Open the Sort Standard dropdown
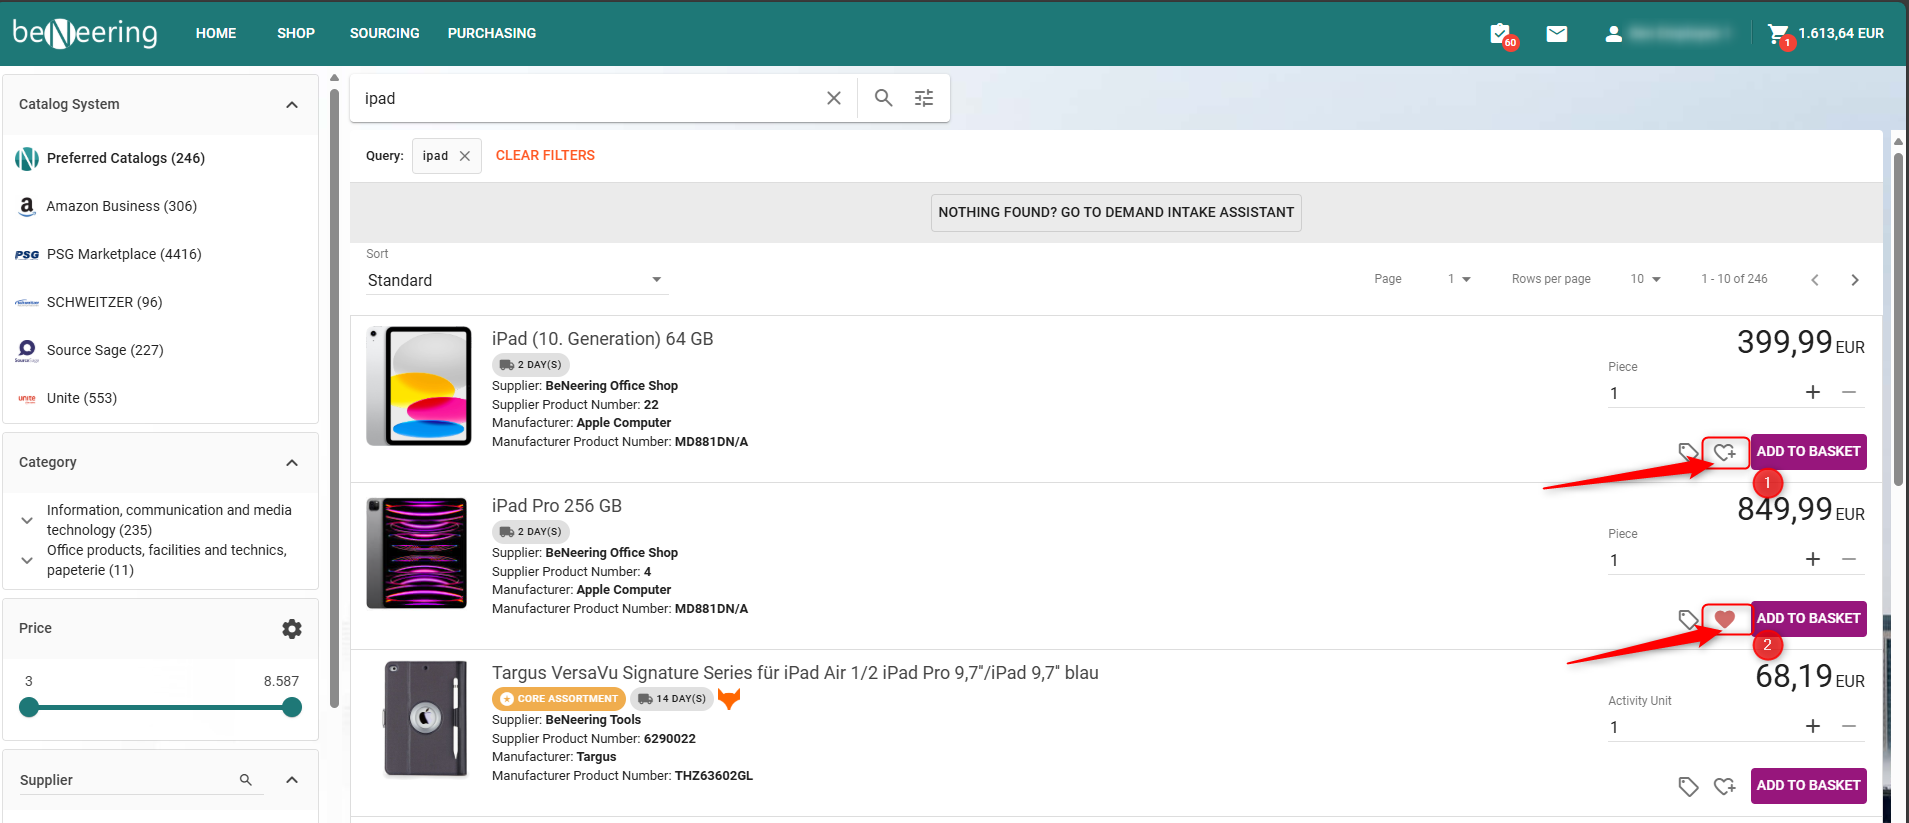 coord(515,280)
